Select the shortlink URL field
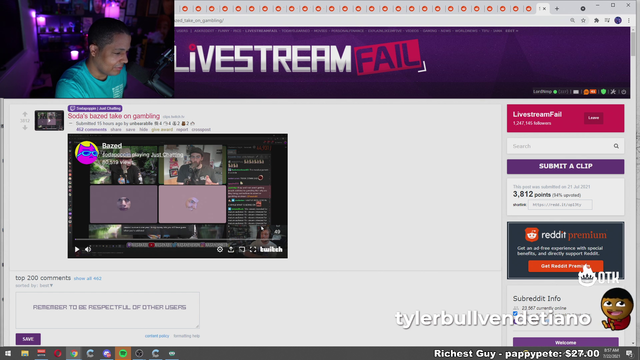Image resolution: width=640 pixels, height=360 pixels. coord(560,205)
